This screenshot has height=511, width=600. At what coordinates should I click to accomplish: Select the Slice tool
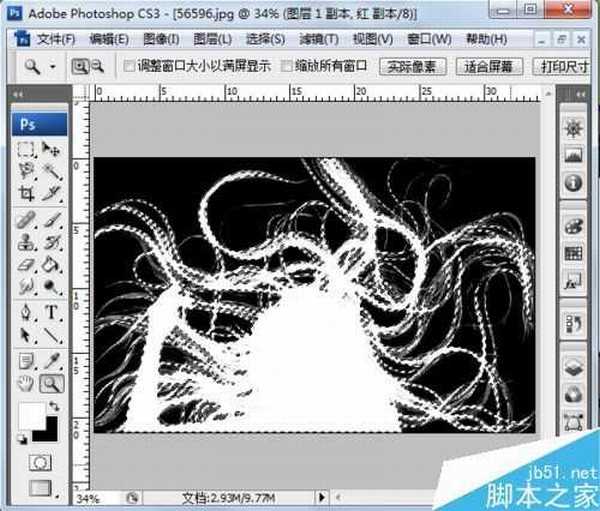pos(52,193)
